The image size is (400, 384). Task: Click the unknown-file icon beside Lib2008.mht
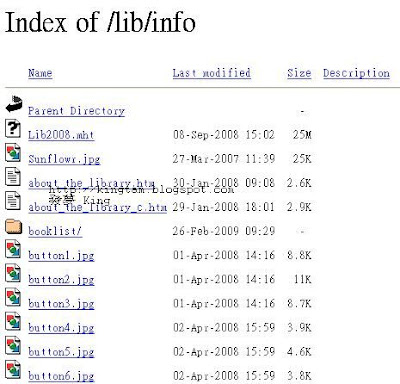point(13,129)
